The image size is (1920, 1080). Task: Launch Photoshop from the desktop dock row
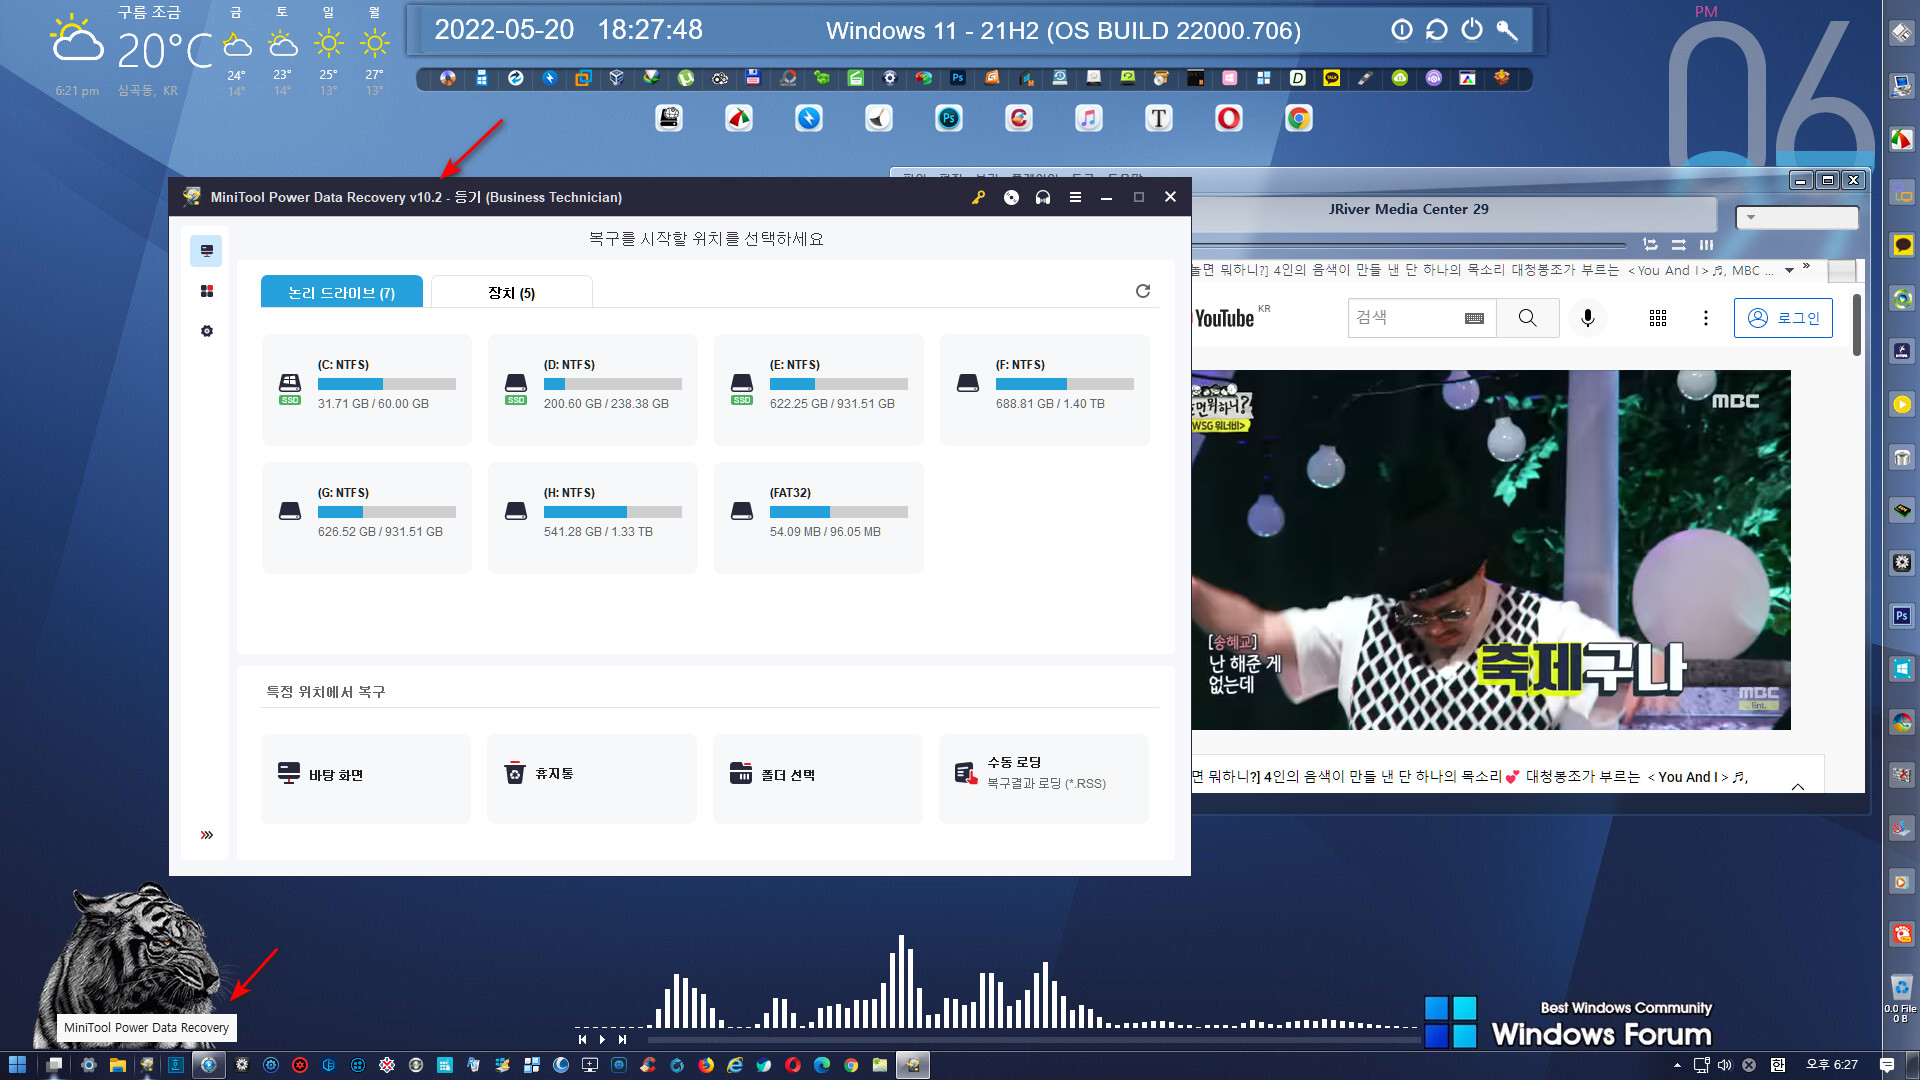[x=948, y=119]
